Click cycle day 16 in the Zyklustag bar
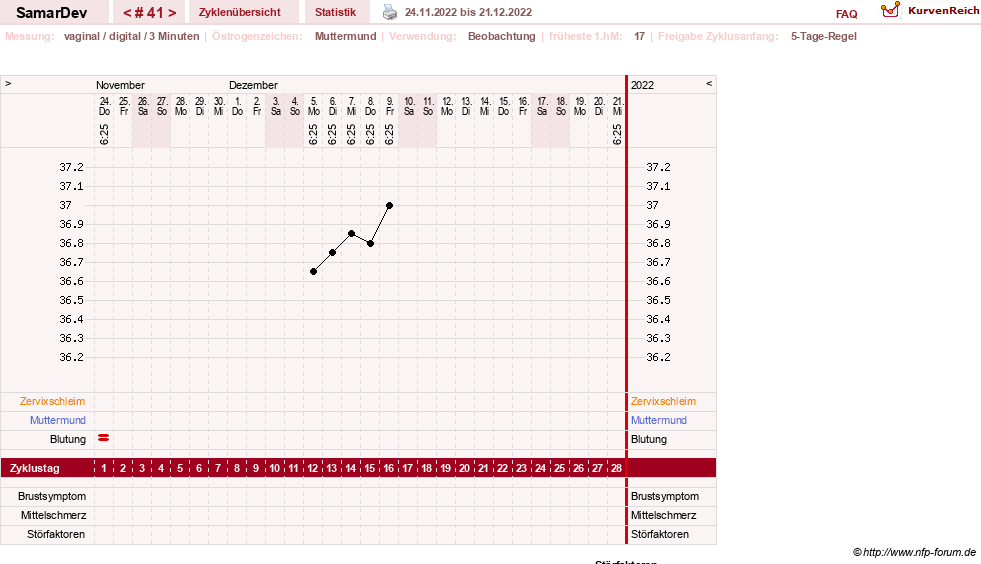This screenshot has height=564, width=981. pyautogui.click(x=389, y=468)
